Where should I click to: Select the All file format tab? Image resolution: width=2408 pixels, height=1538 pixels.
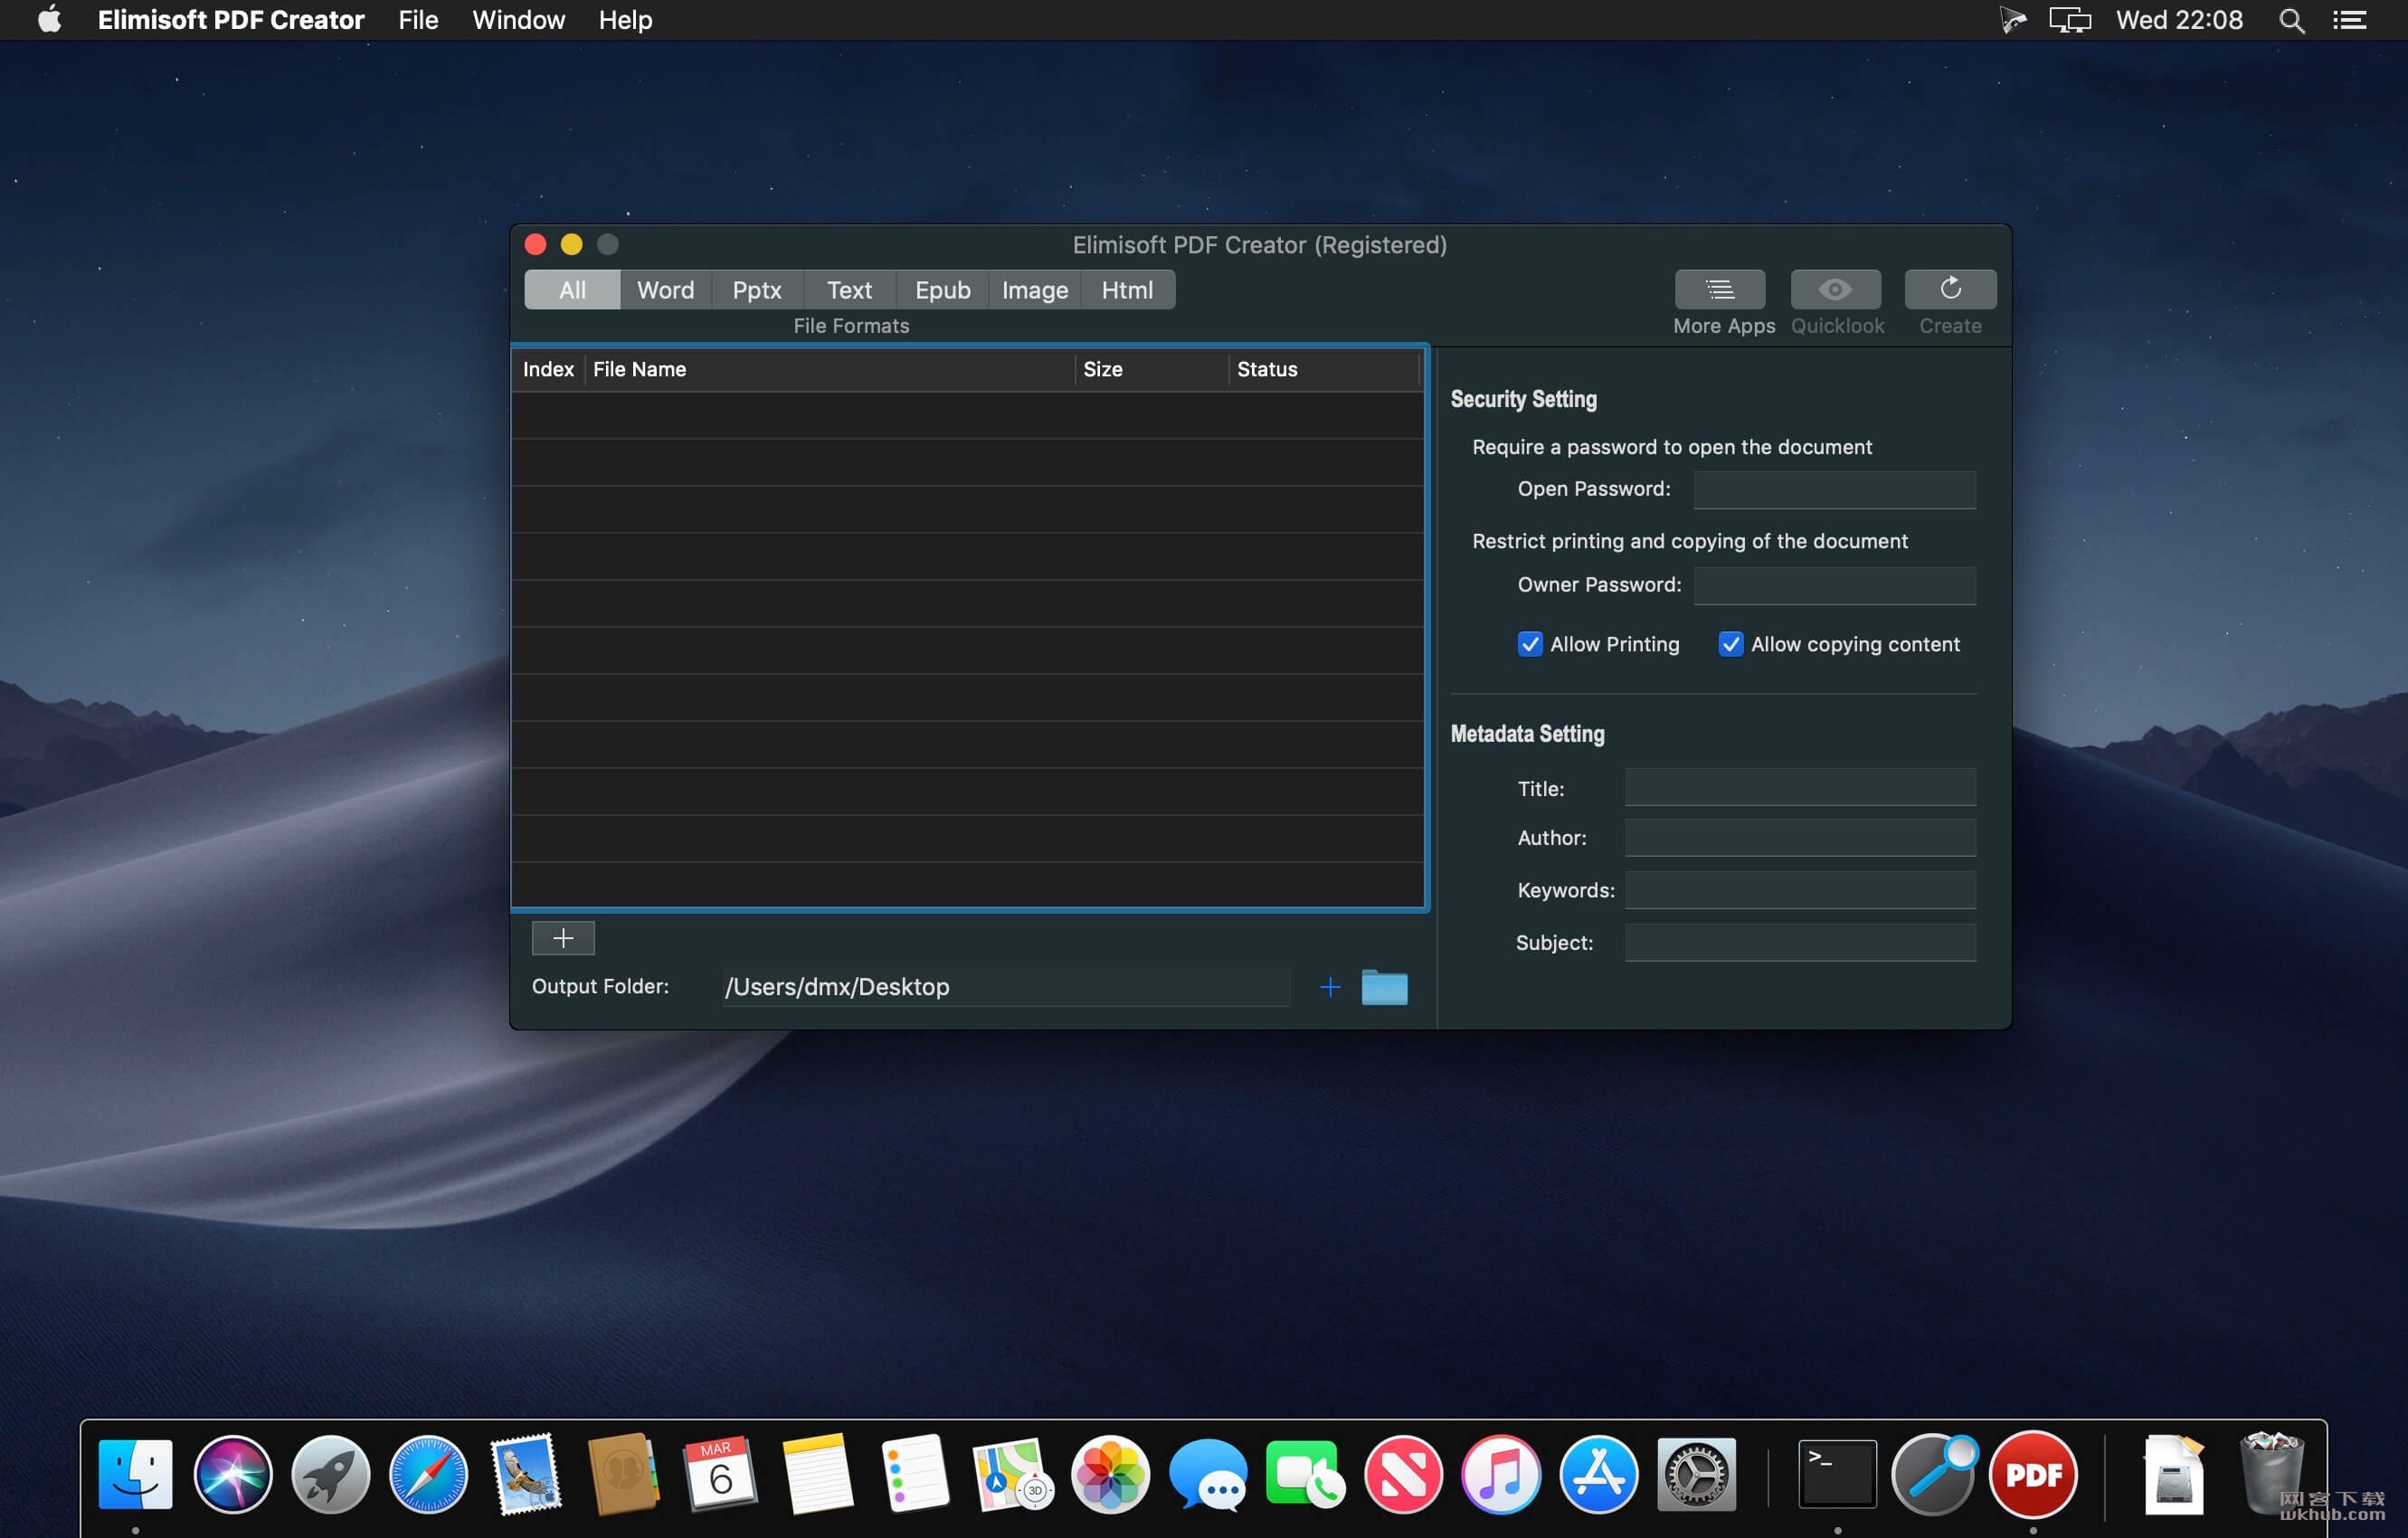[x=572, y=290]
